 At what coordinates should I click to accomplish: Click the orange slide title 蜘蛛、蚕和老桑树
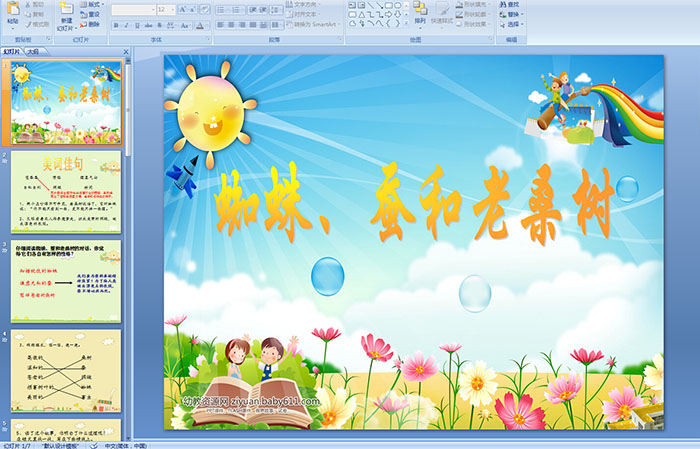414,202
